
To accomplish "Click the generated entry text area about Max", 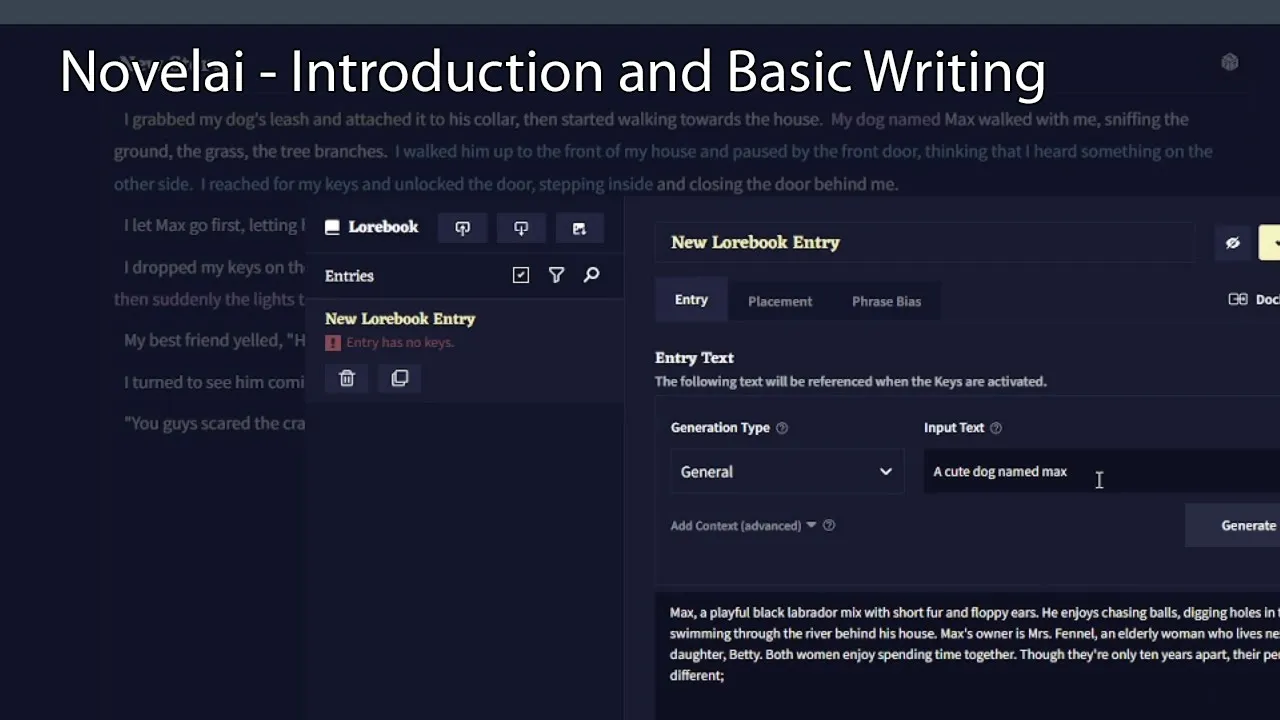I will (968, 655).
